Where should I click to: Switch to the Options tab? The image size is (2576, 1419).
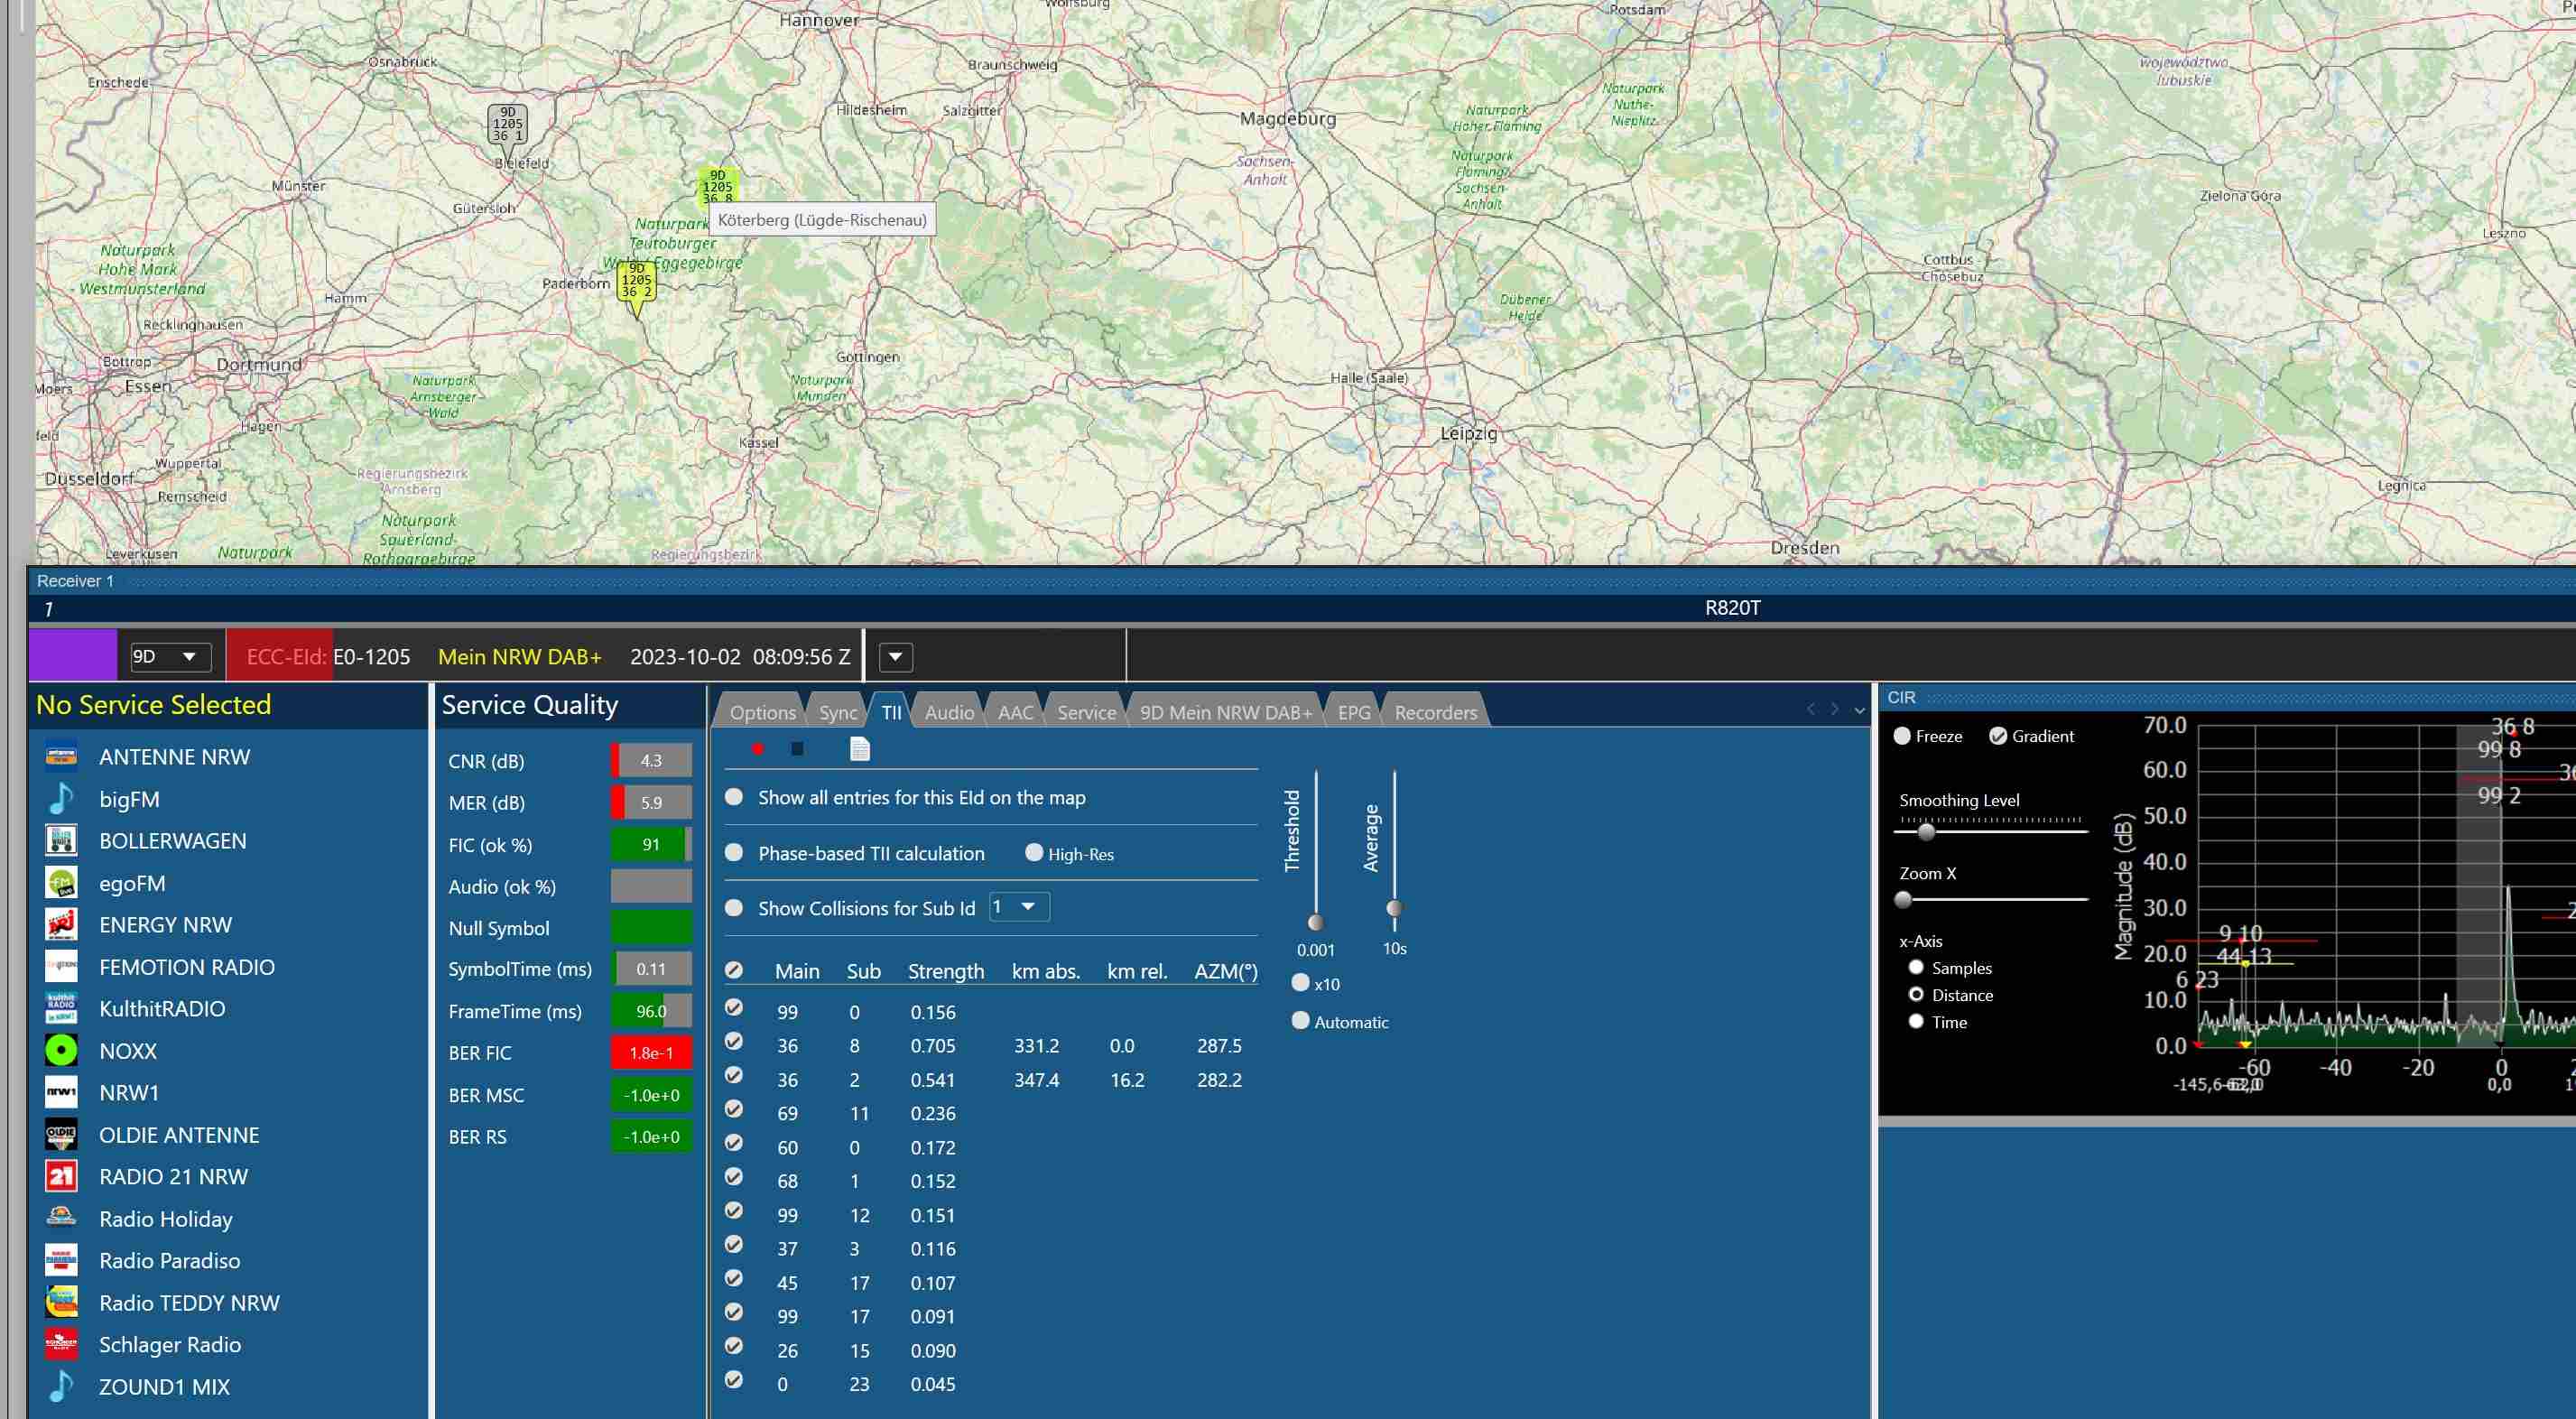(762, 712)
